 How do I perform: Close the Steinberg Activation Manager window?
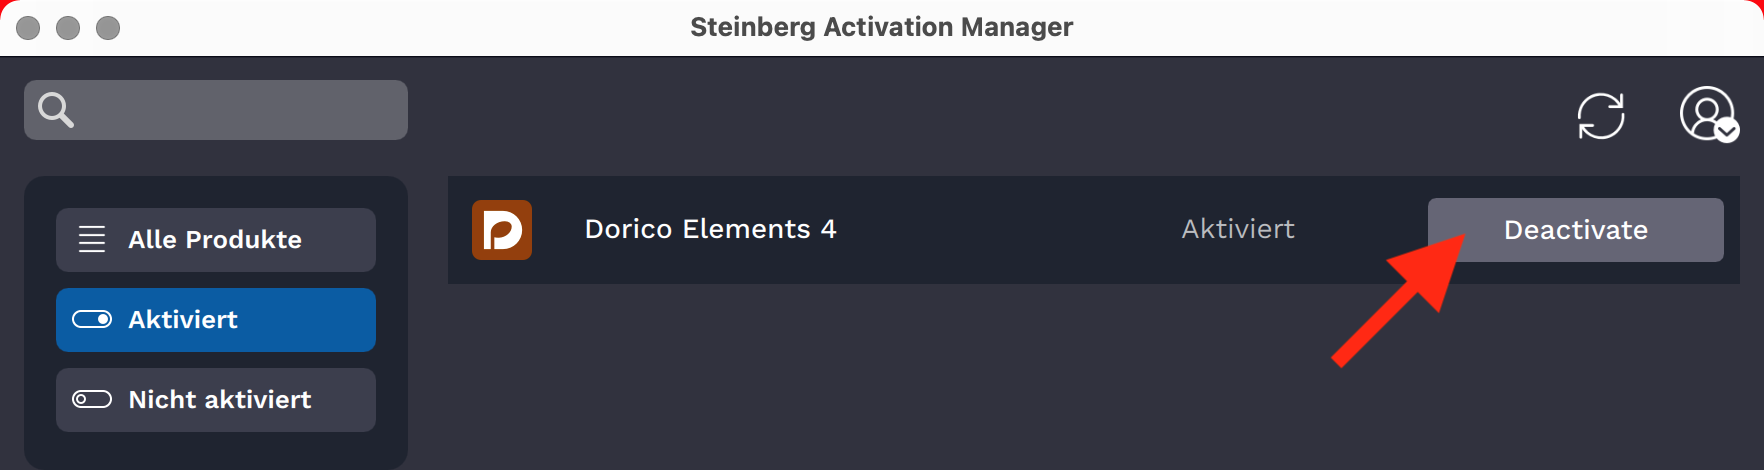point(28,28)
